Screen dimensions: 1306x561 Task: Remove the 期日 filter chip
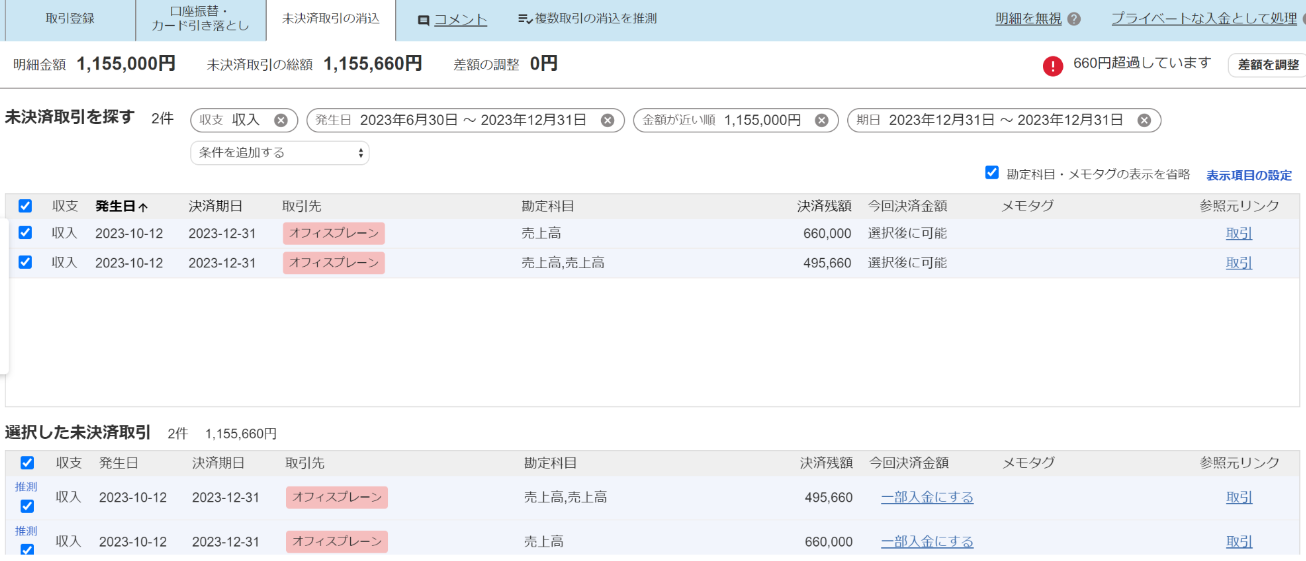[1144, 120]
